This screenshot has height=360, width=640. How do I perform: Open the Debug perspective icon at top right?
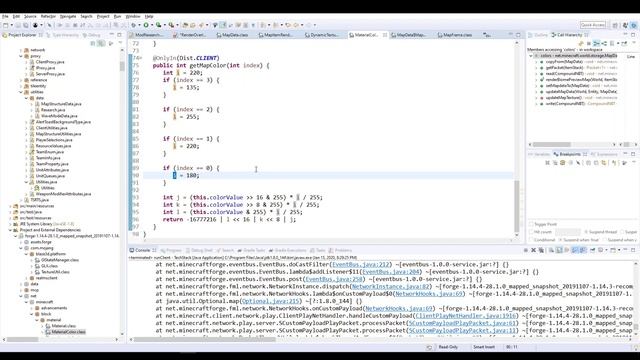coord(634,25)
